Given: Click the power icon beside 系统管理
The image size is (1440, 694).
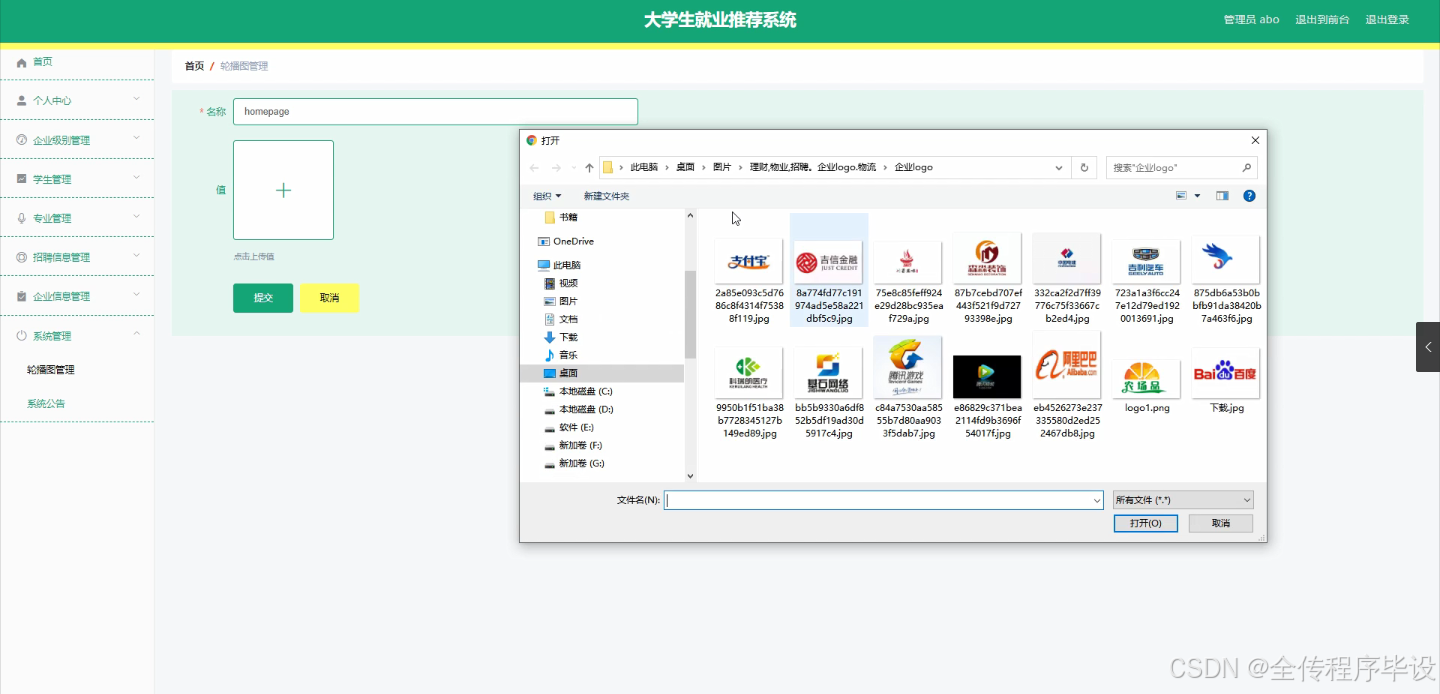Looking at the screenshot, I should click(x=22, y=336).
